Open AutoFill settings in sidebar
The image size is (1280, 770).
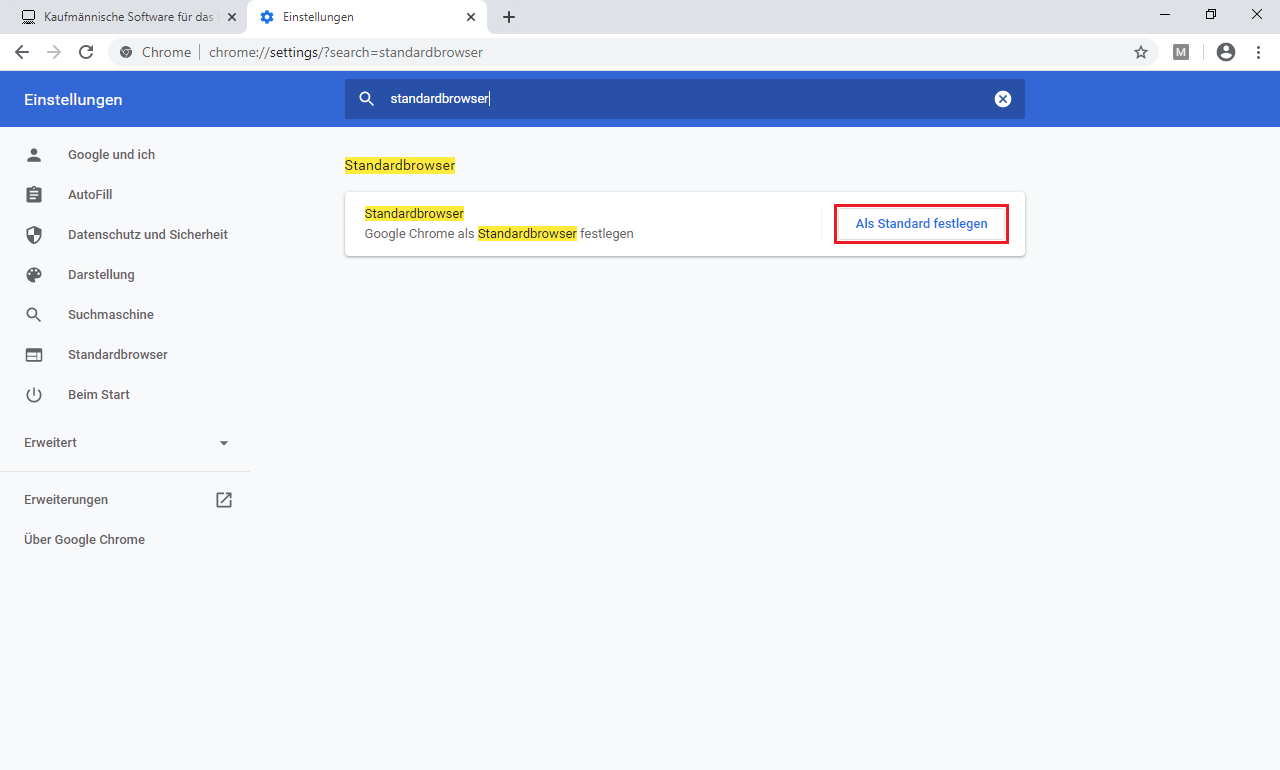click(90, 195)
